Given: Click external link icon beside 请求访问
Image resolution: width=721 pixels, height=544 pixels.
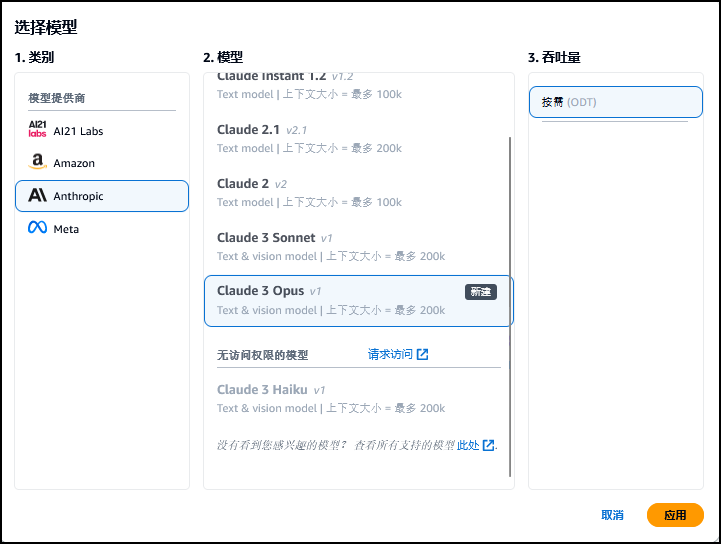Looking at the screenshot, I should (x=423, y=354).
